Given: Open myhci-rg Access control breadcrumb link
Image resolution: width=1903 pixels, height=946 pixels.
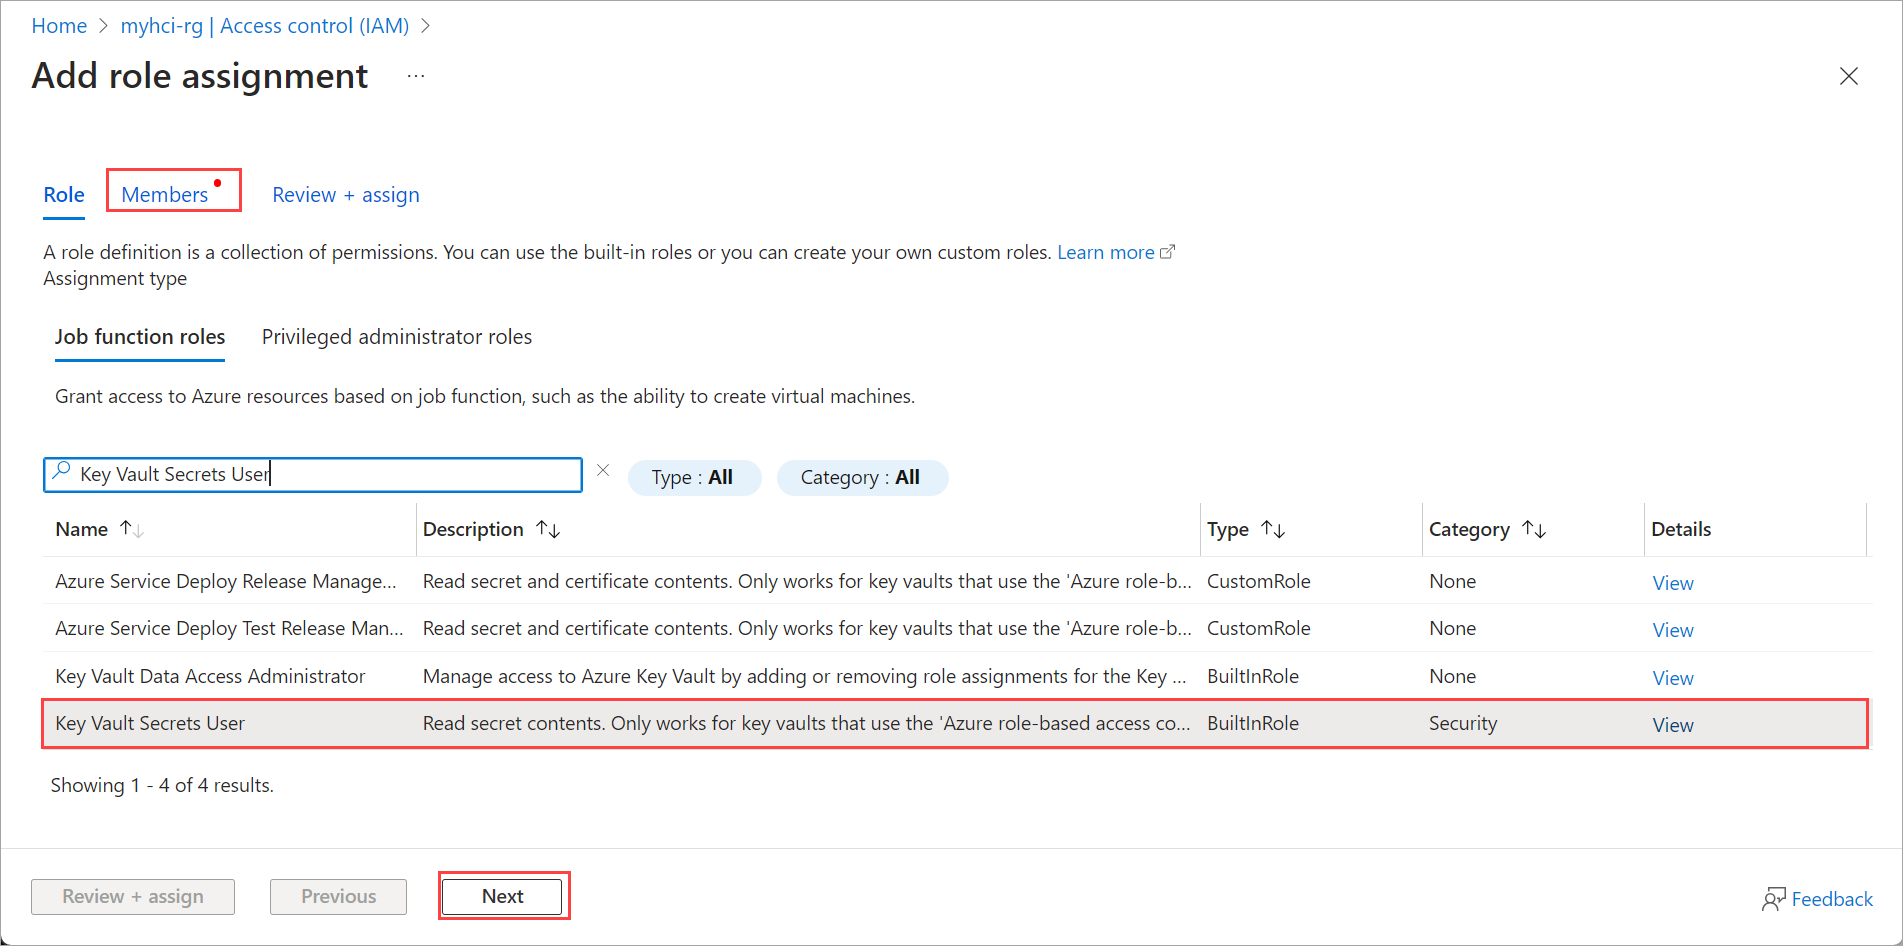Looking at the screenshot, I should pyautogui.click(x=265, y=26).
